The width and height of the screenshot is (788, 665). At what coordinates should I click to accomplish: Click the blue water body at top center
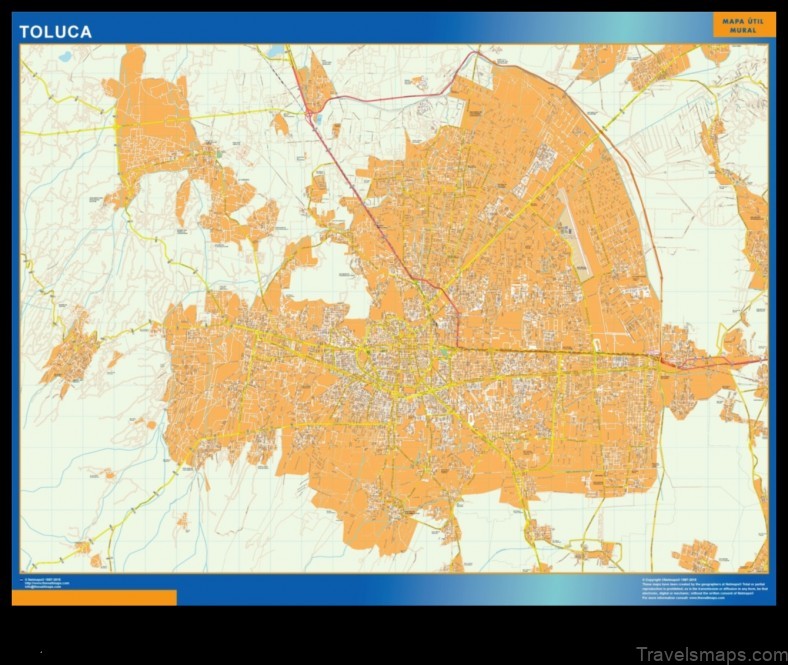click(275, 51)
